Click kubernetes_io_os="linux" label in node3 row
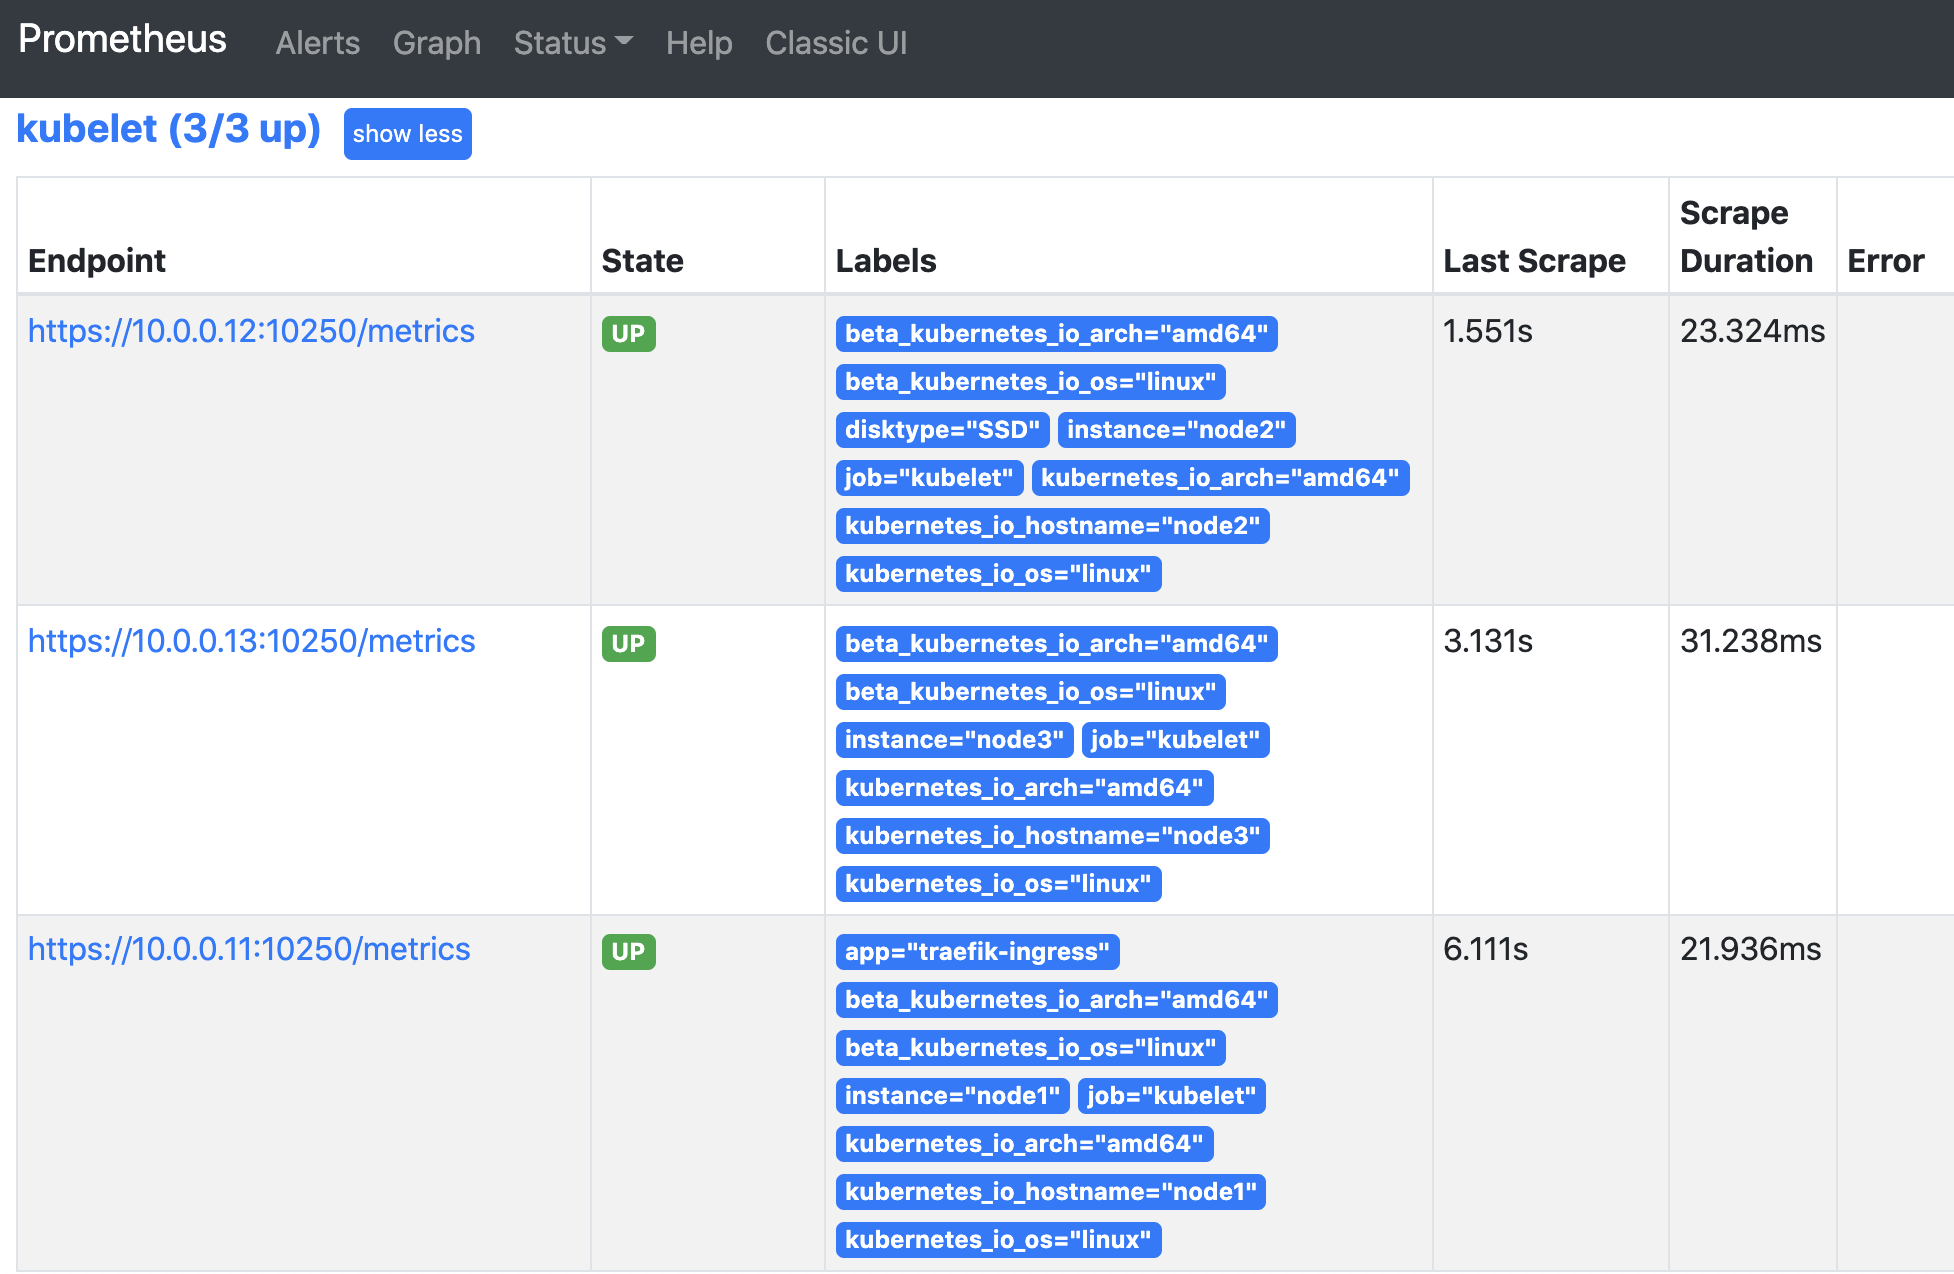The image size is (1954, 1274). pyautogui.click(x=998, y=884)
